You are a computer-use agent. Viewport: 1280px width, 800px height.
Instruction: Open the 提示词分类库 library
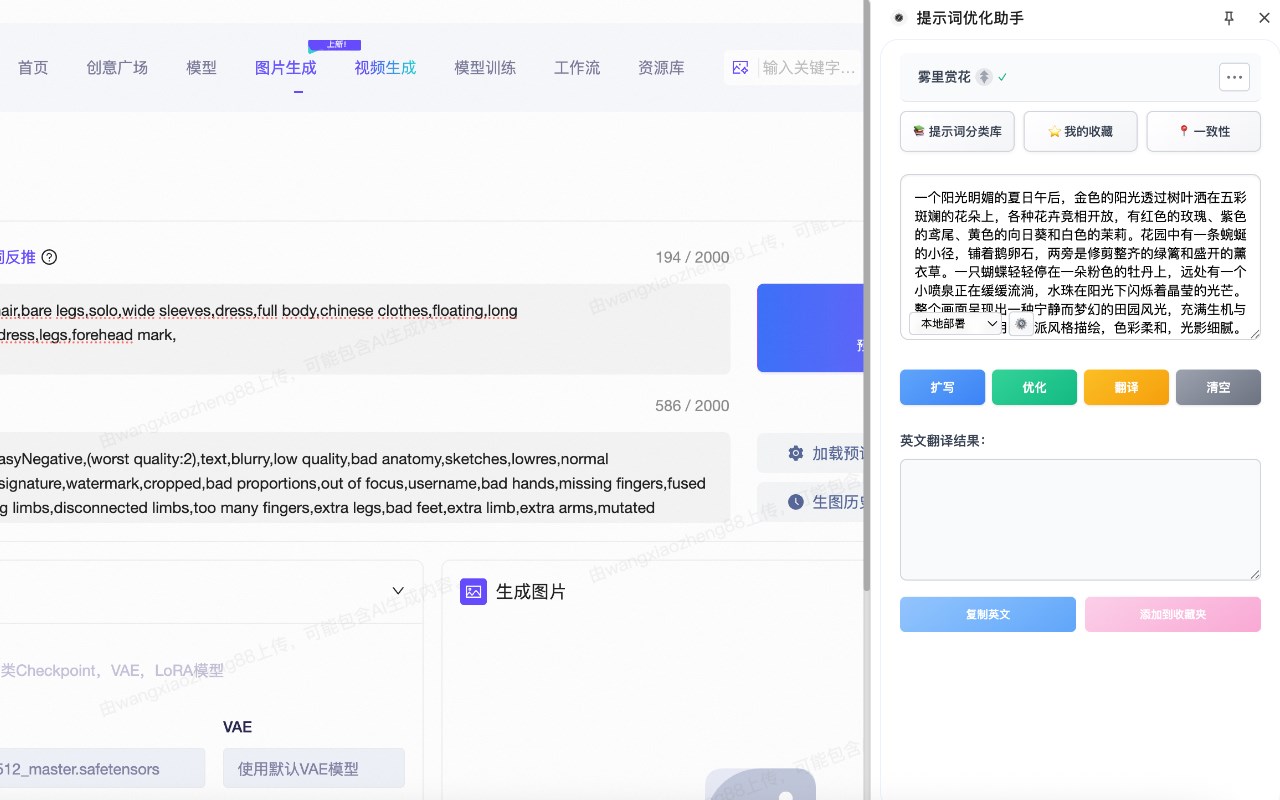[957, 131]
